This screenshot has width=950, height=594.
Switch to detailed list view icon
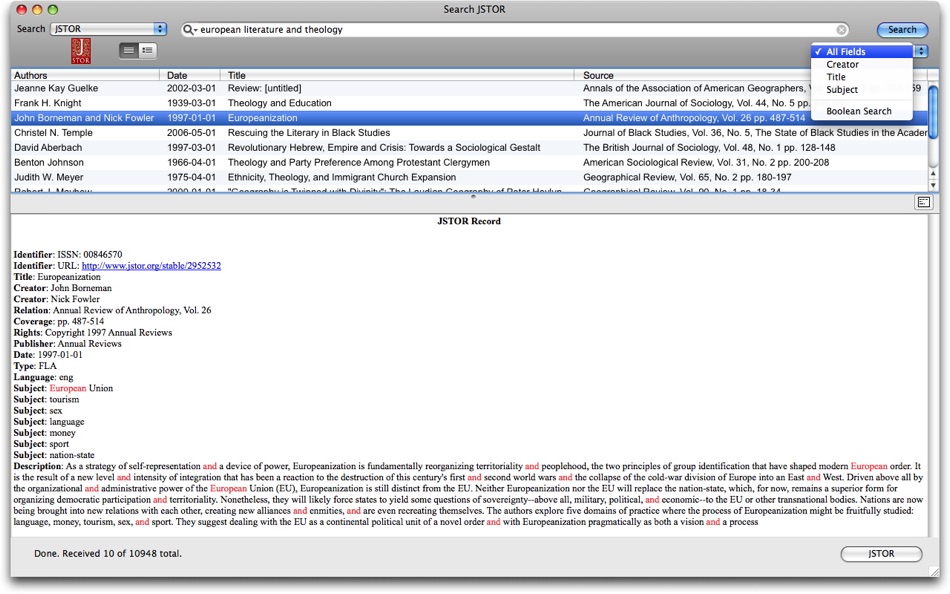(147, 50)
